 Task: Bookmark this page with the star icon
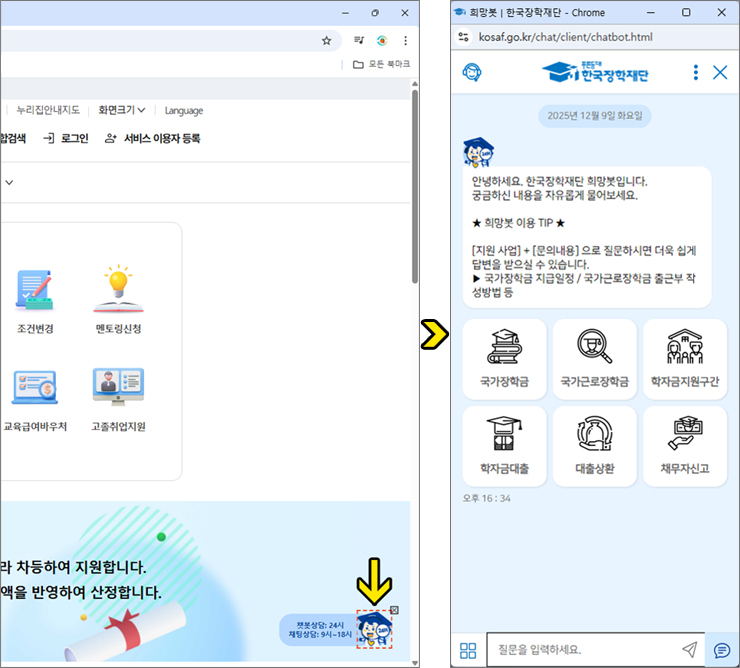coord(326,41)
